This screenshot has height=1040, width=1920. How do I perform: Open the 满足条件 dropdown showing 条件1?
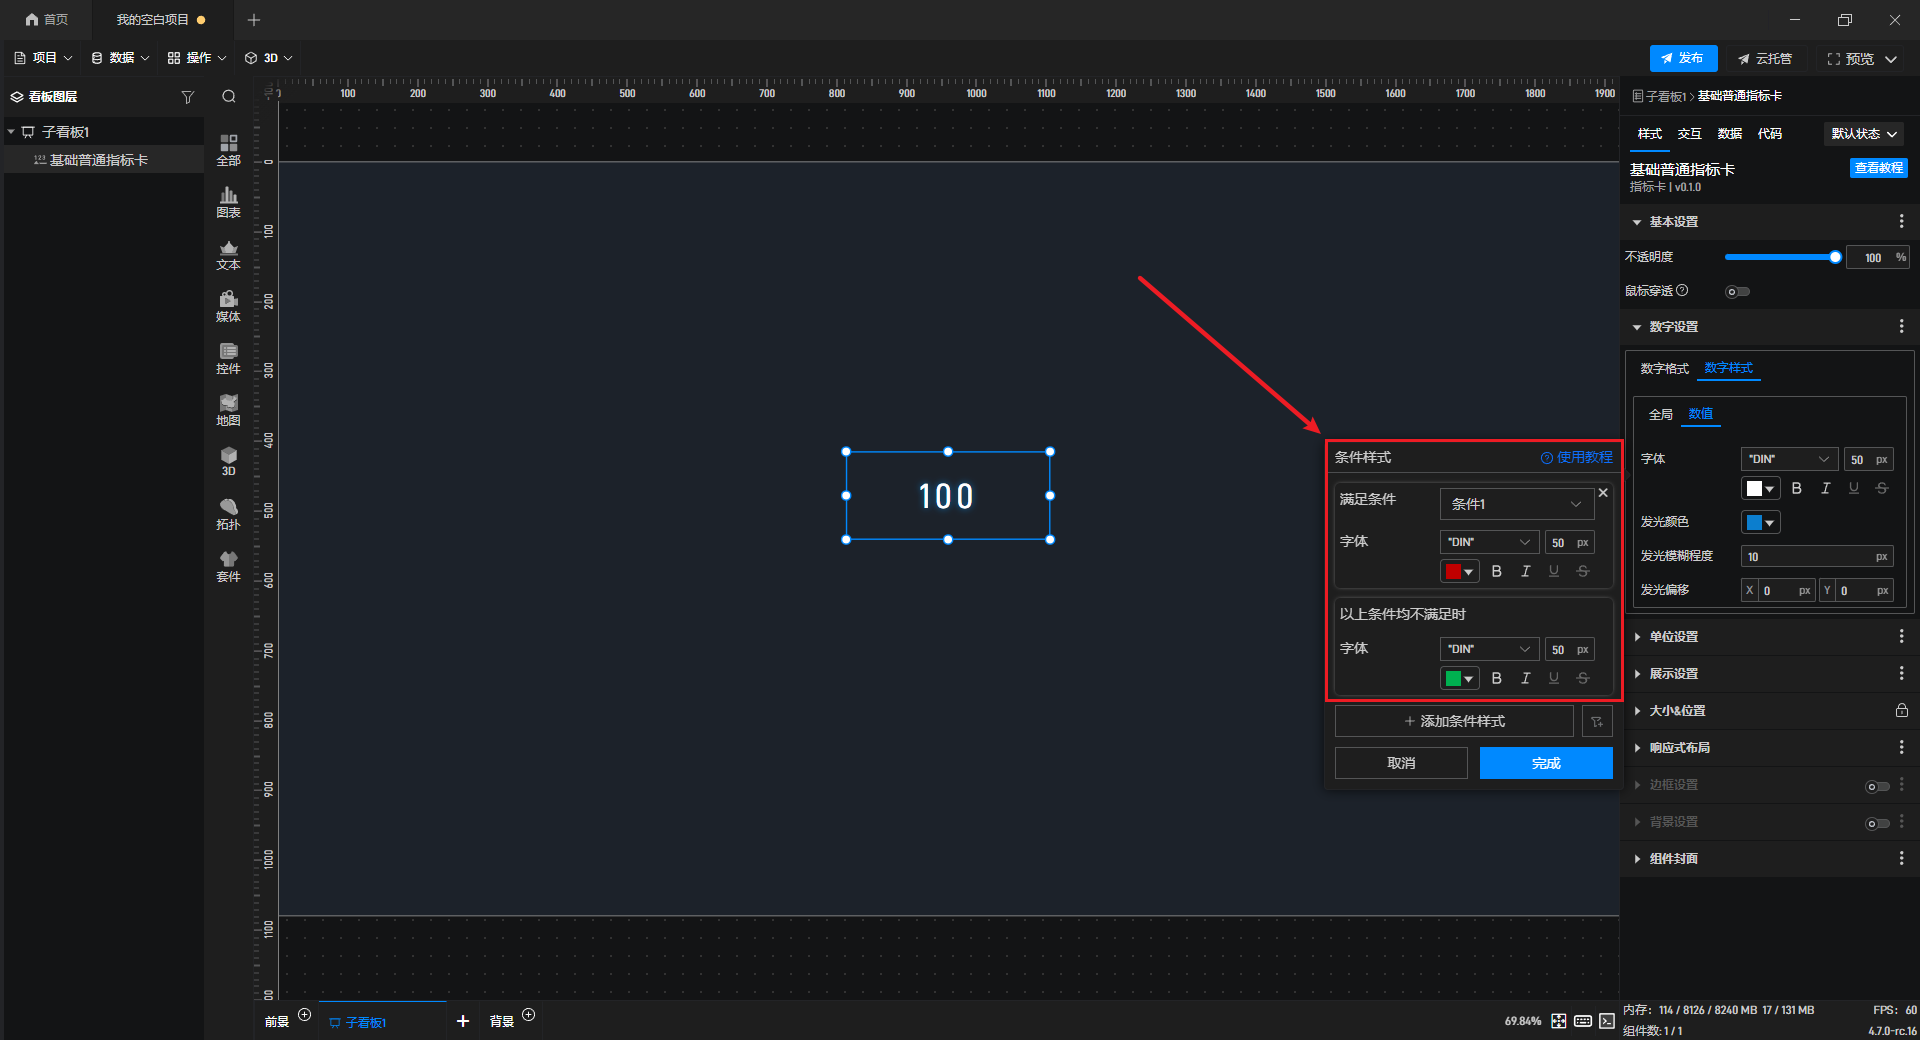point(1515,504)
